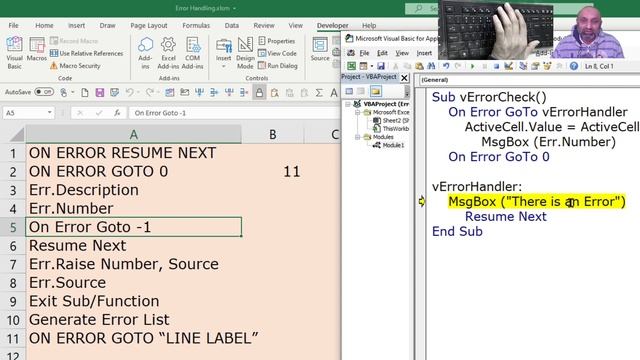
Task: Click View Microsoft Excel icon in VBA toolbar
Action: click(351, 66)
